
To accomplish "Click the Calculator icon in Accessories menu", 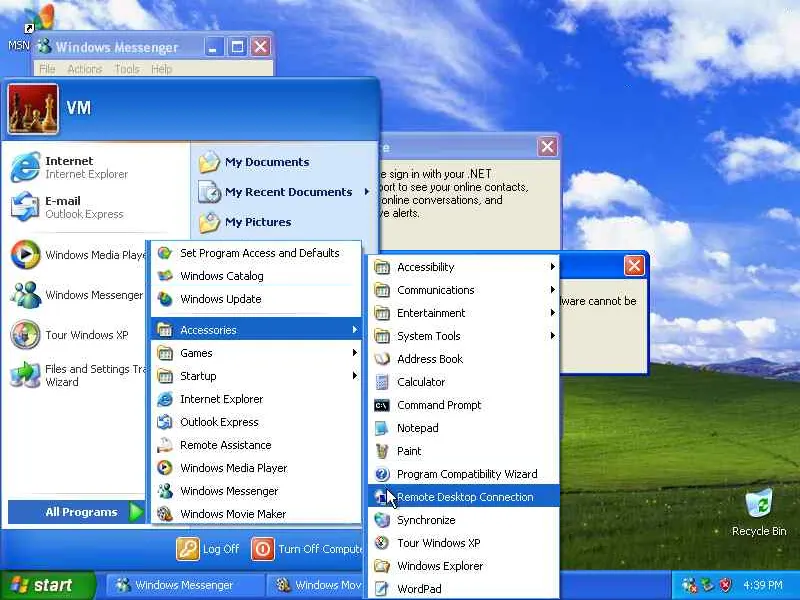I will click(382, 382).
